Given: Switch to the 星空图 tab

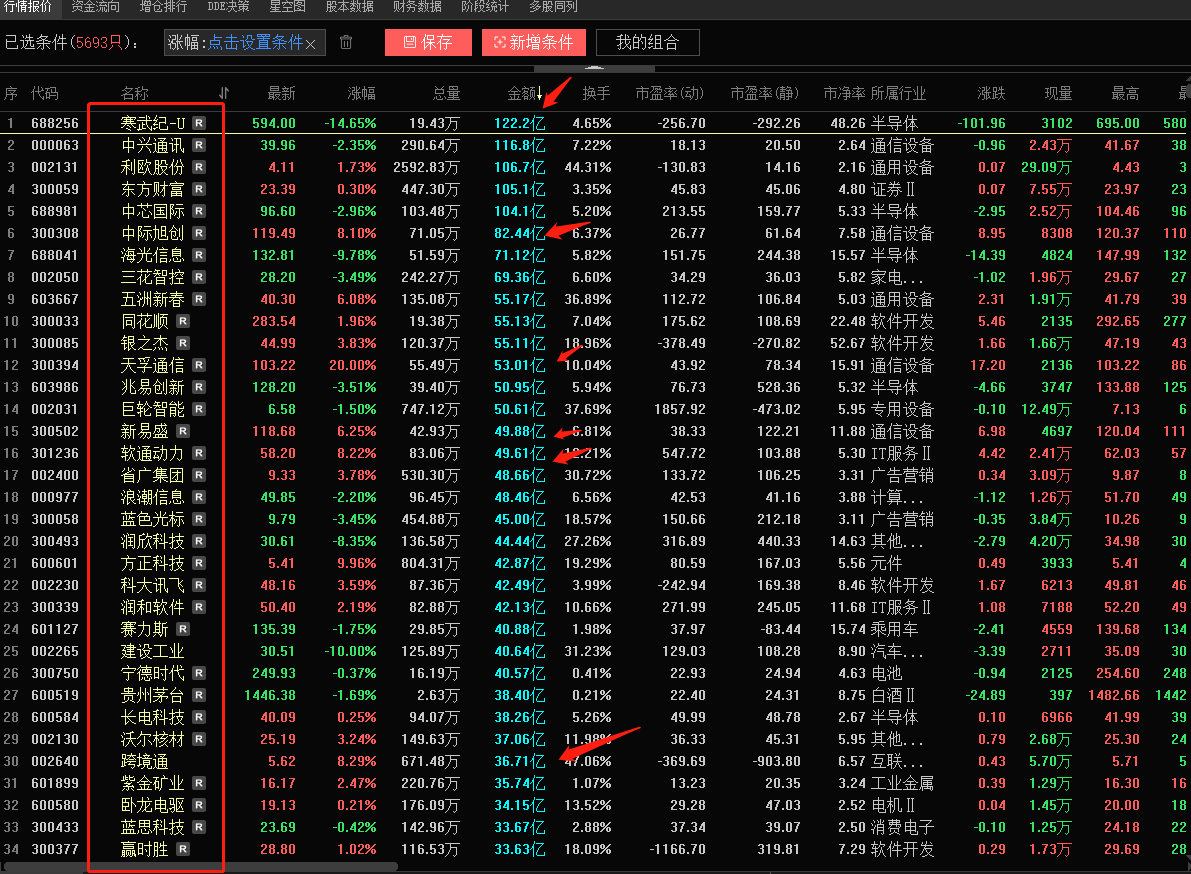Looking at the screenshot, I should [x=287, y=6].
